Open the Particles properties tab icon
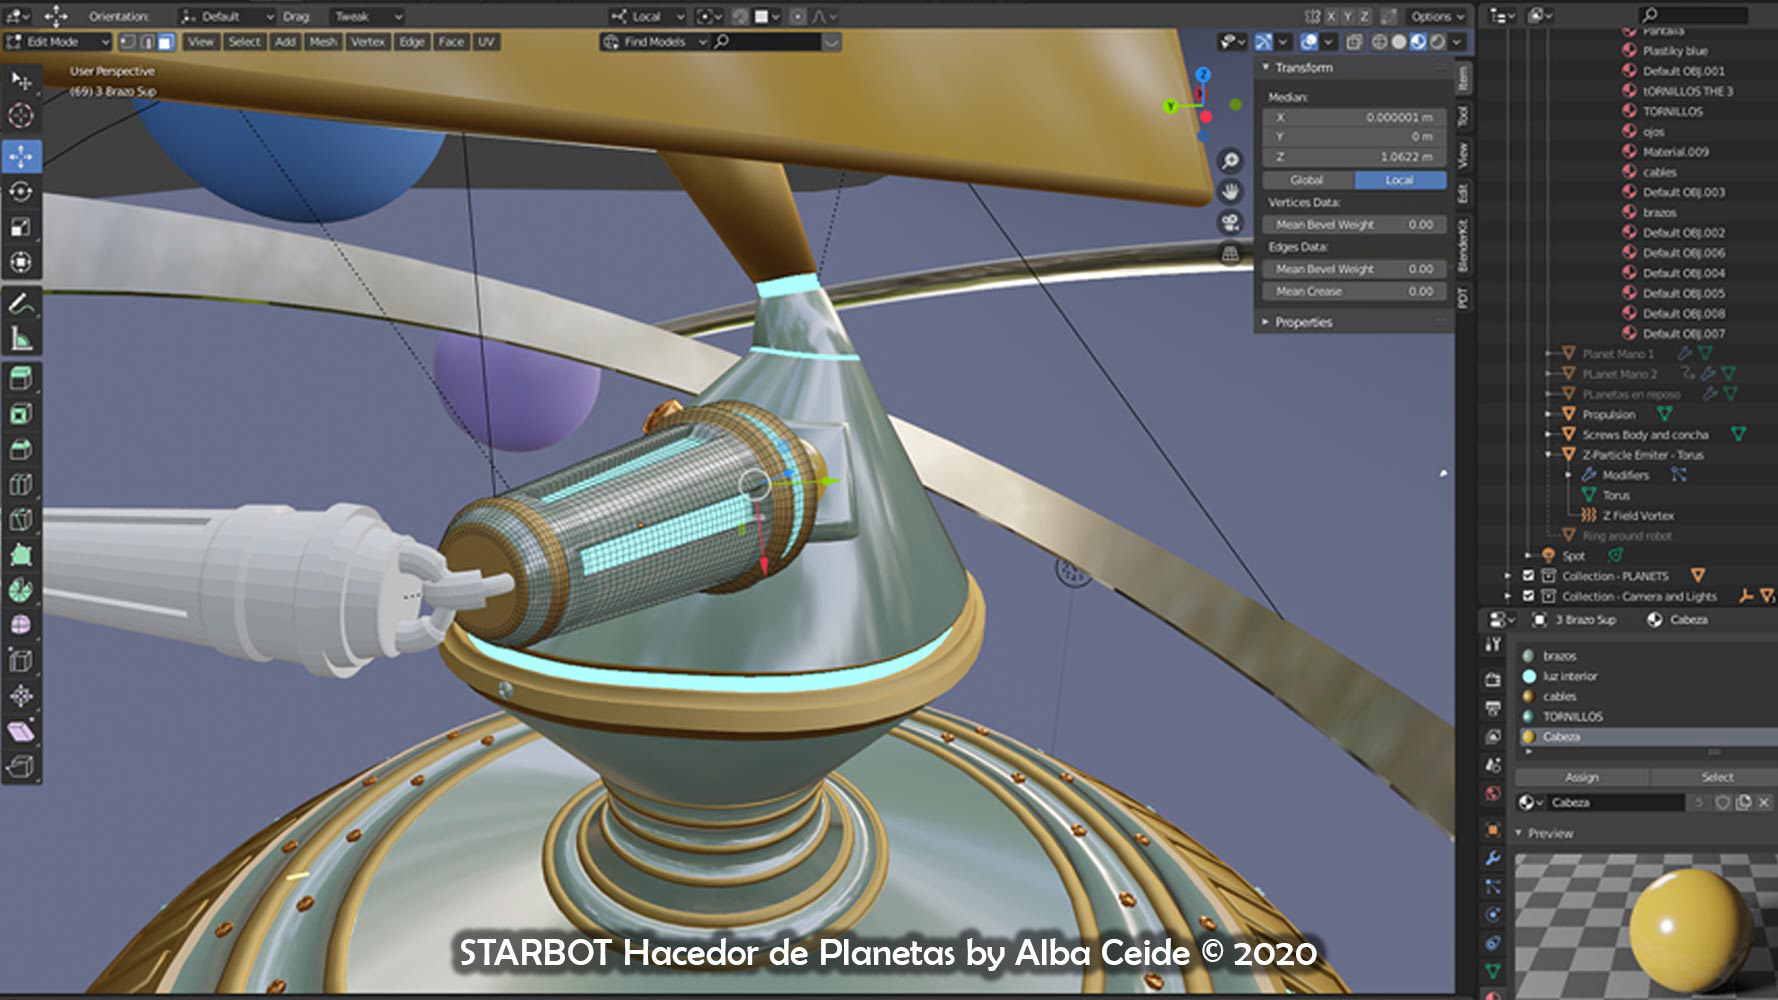The image size is (1778, 1000). (x=1493, y=886)
